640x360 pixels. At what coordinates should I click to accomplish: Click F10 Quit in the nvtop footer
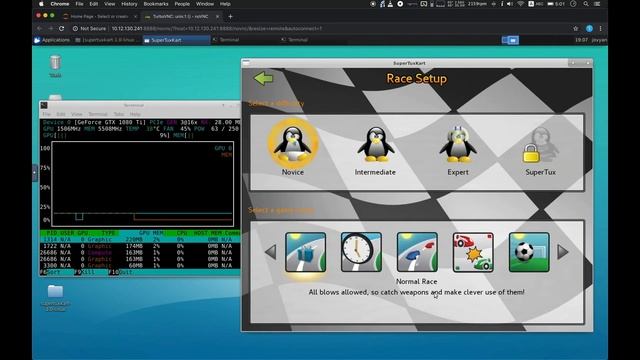pyautogui.click(x=120, y=272)
